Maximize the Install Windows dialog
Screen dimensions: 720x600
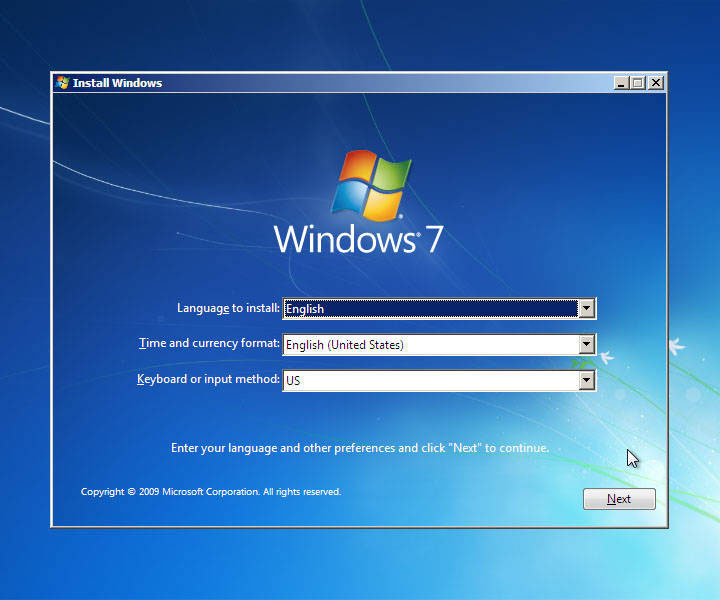(x=638, y=83)
